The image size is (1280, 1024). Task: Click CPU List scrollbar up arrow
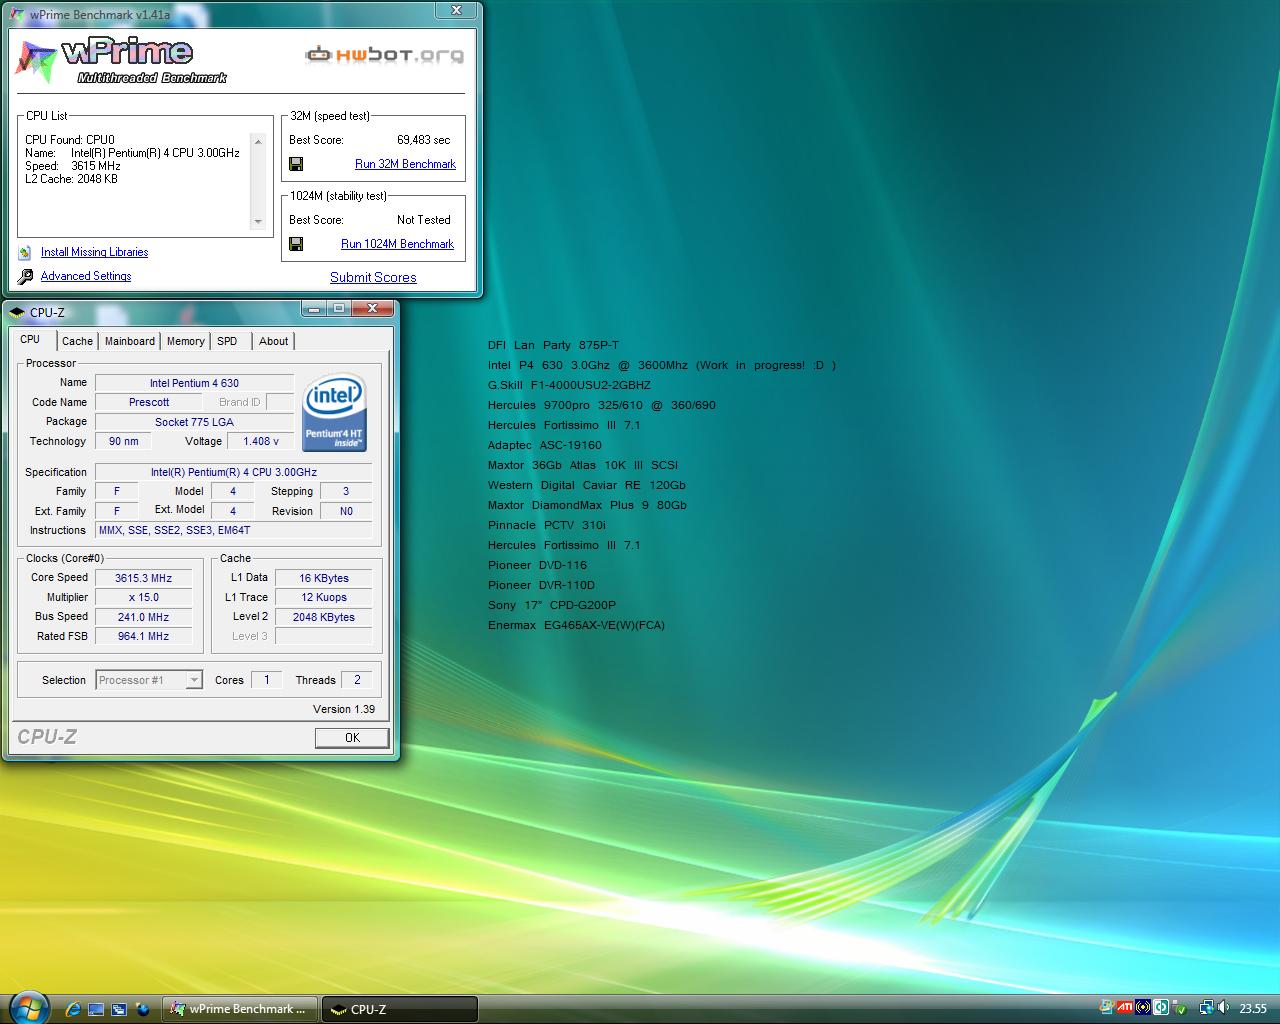[258, 142]
